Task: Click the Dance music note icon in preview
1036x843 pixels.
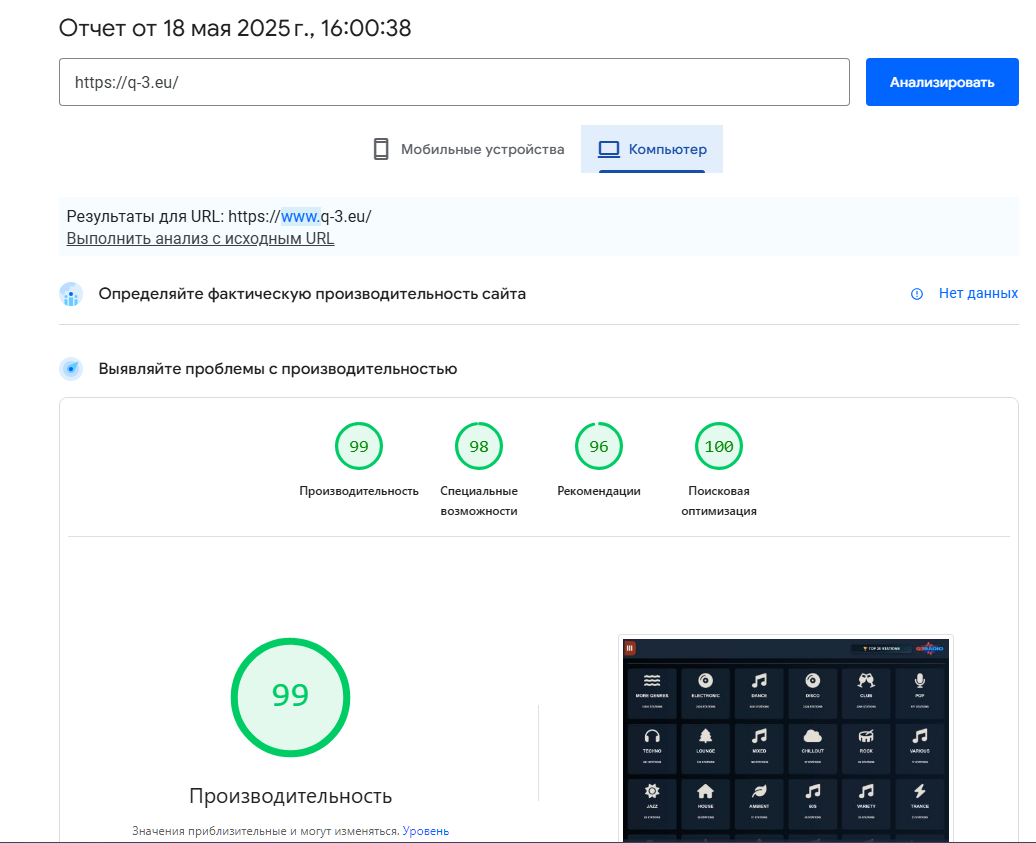Action: click(759, 680)
